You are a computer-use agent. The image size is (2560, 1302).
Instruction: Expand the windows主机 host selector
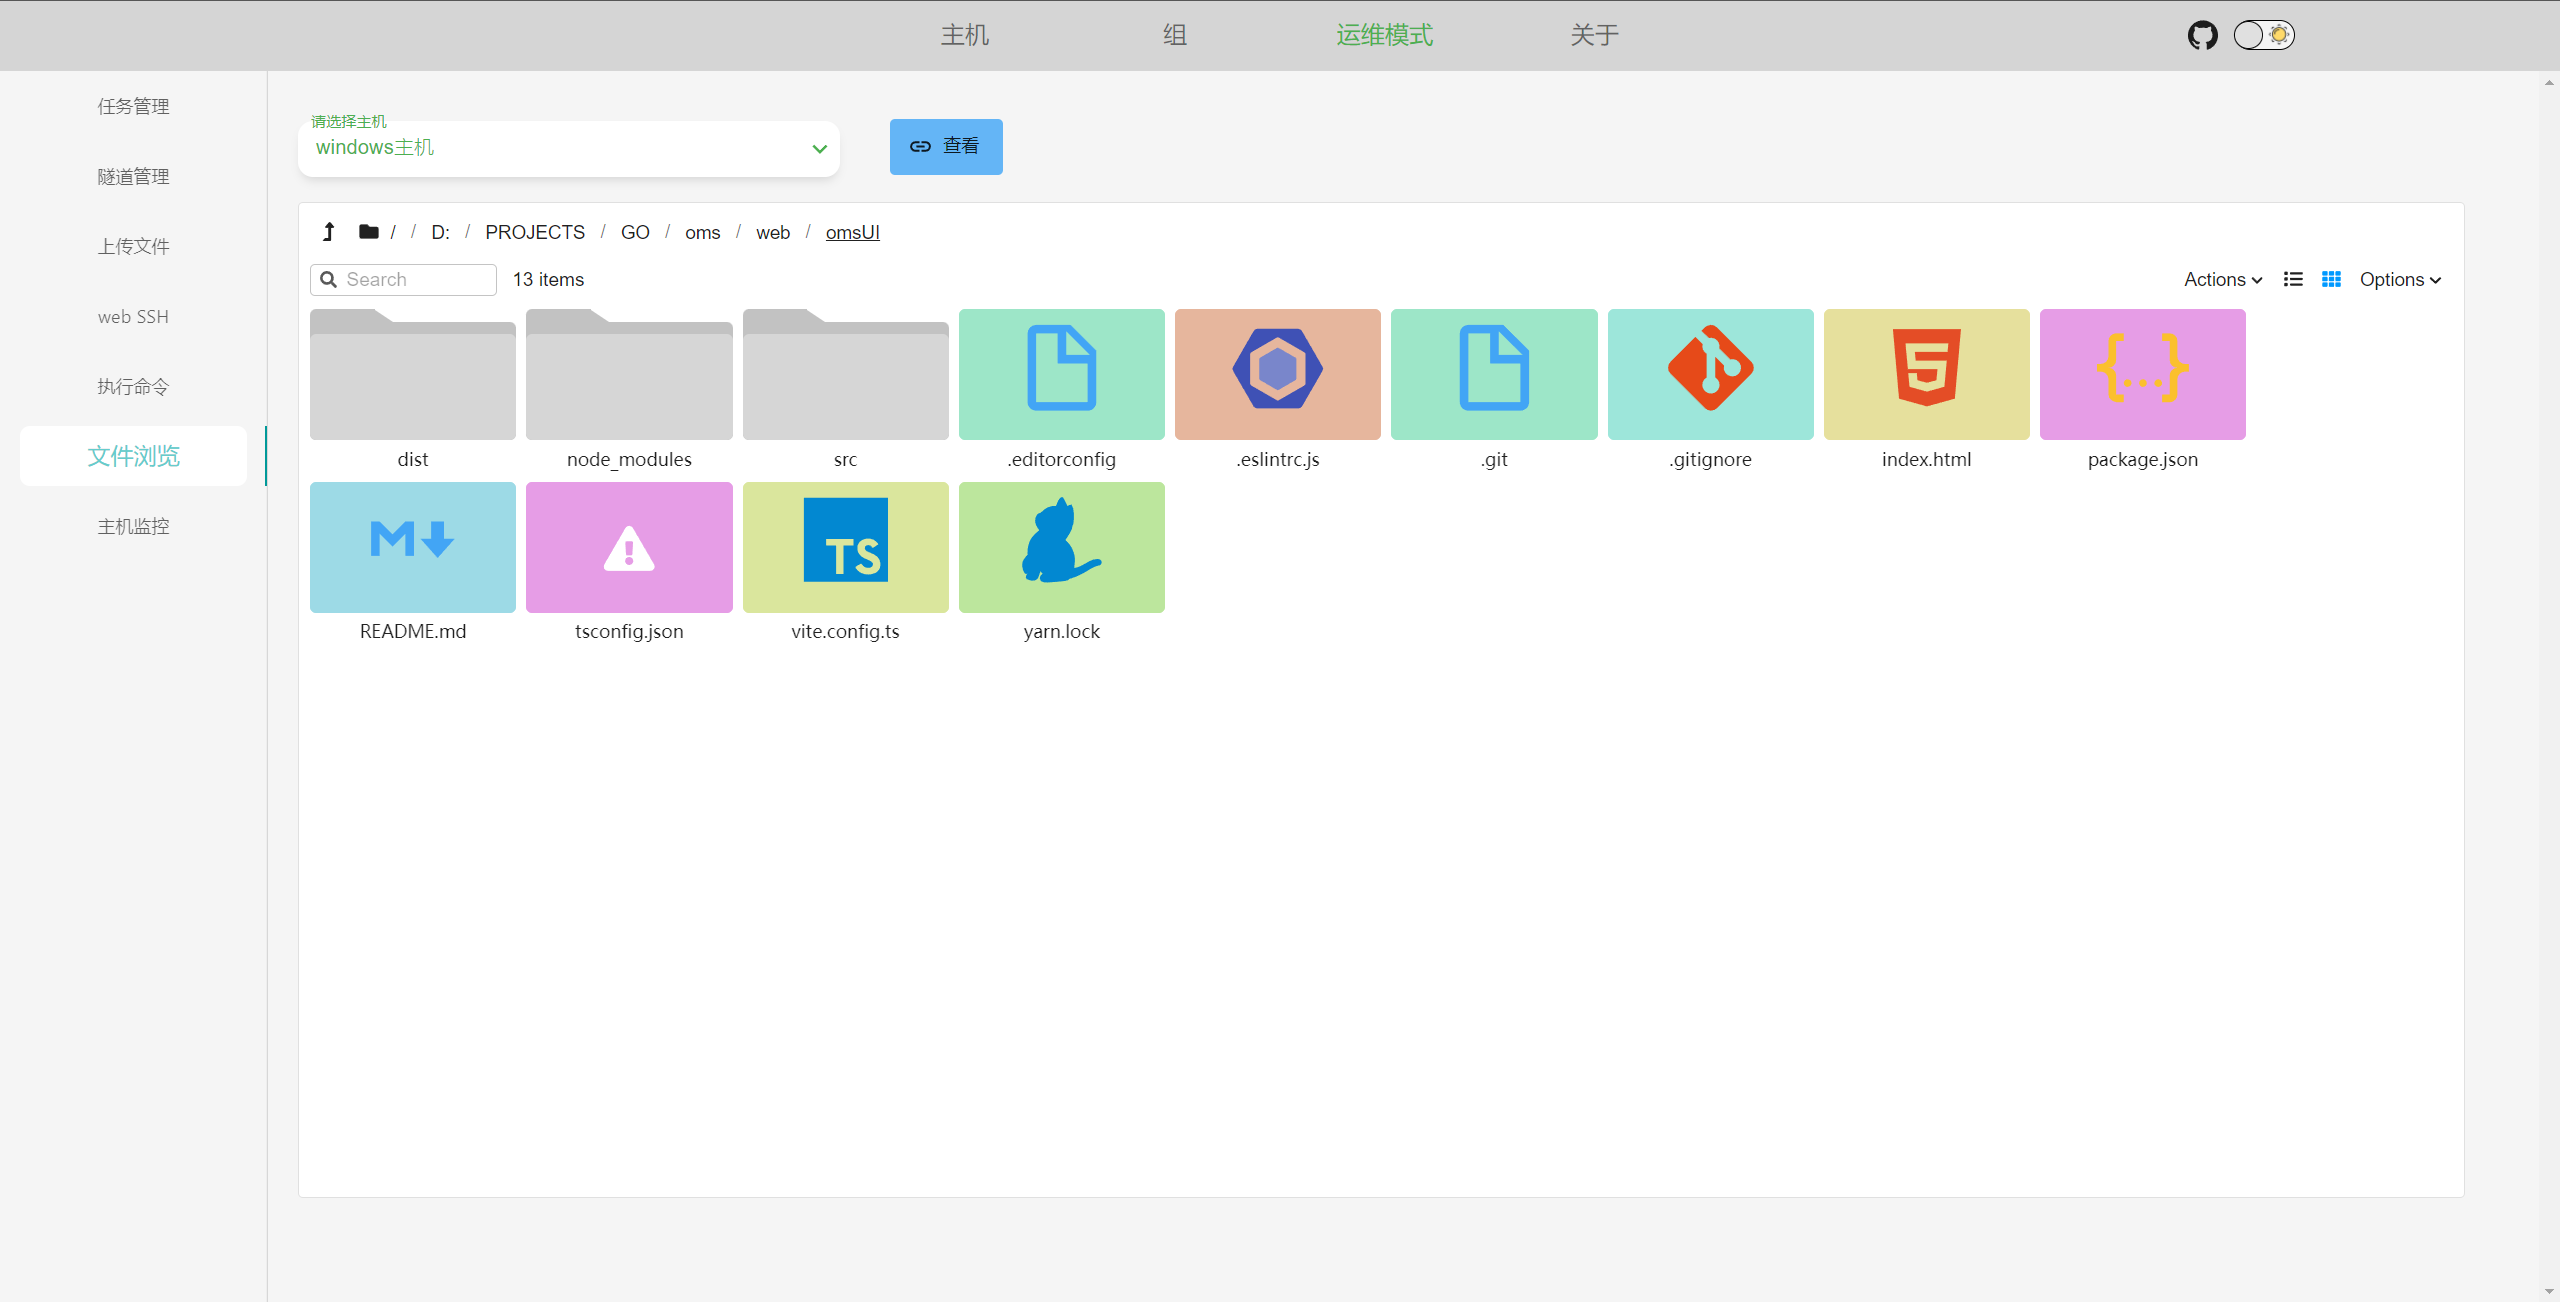coord(568,148)
